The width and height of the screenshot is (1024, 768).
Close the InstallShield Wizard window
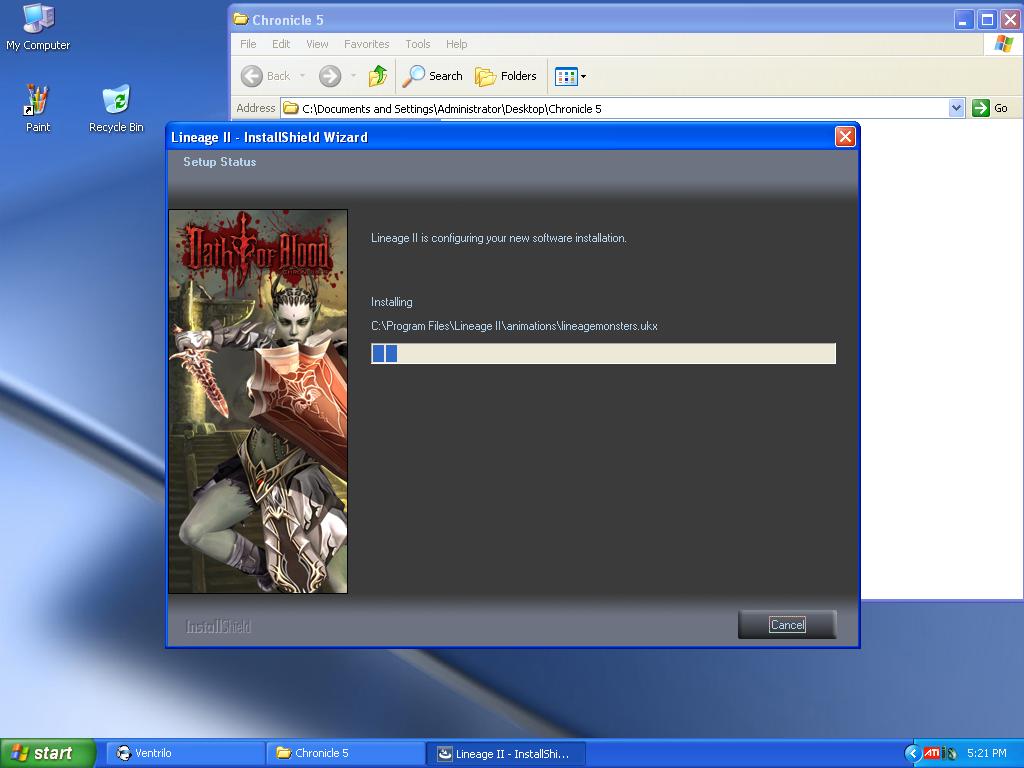click(x=845, y=136)
